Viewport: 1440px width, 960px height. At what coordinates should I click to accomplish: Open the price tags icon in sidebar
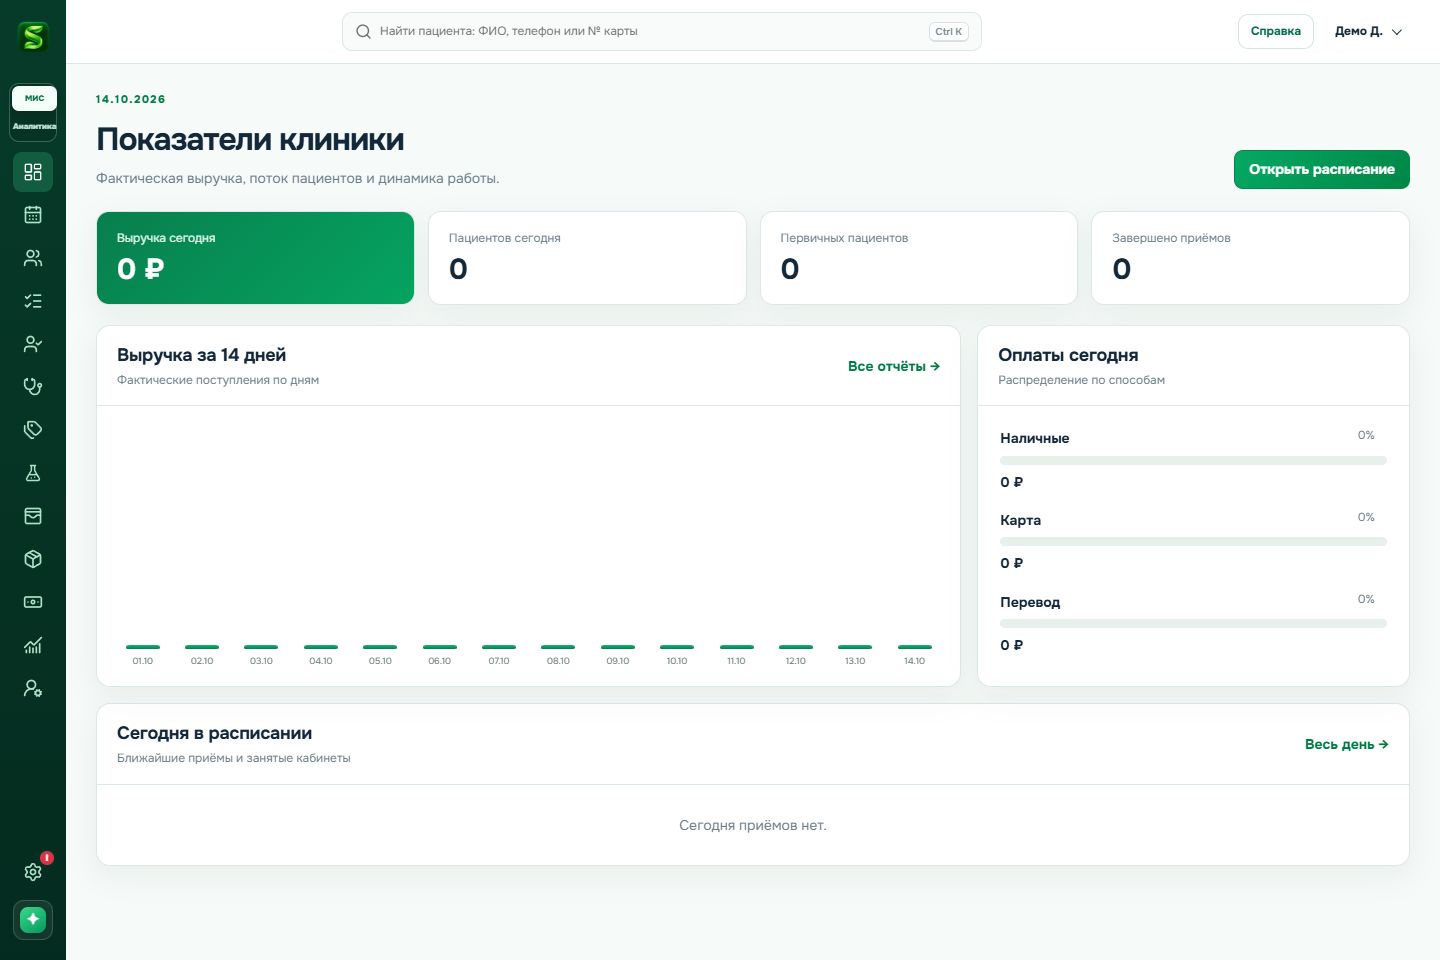click(x=33, y=430)
